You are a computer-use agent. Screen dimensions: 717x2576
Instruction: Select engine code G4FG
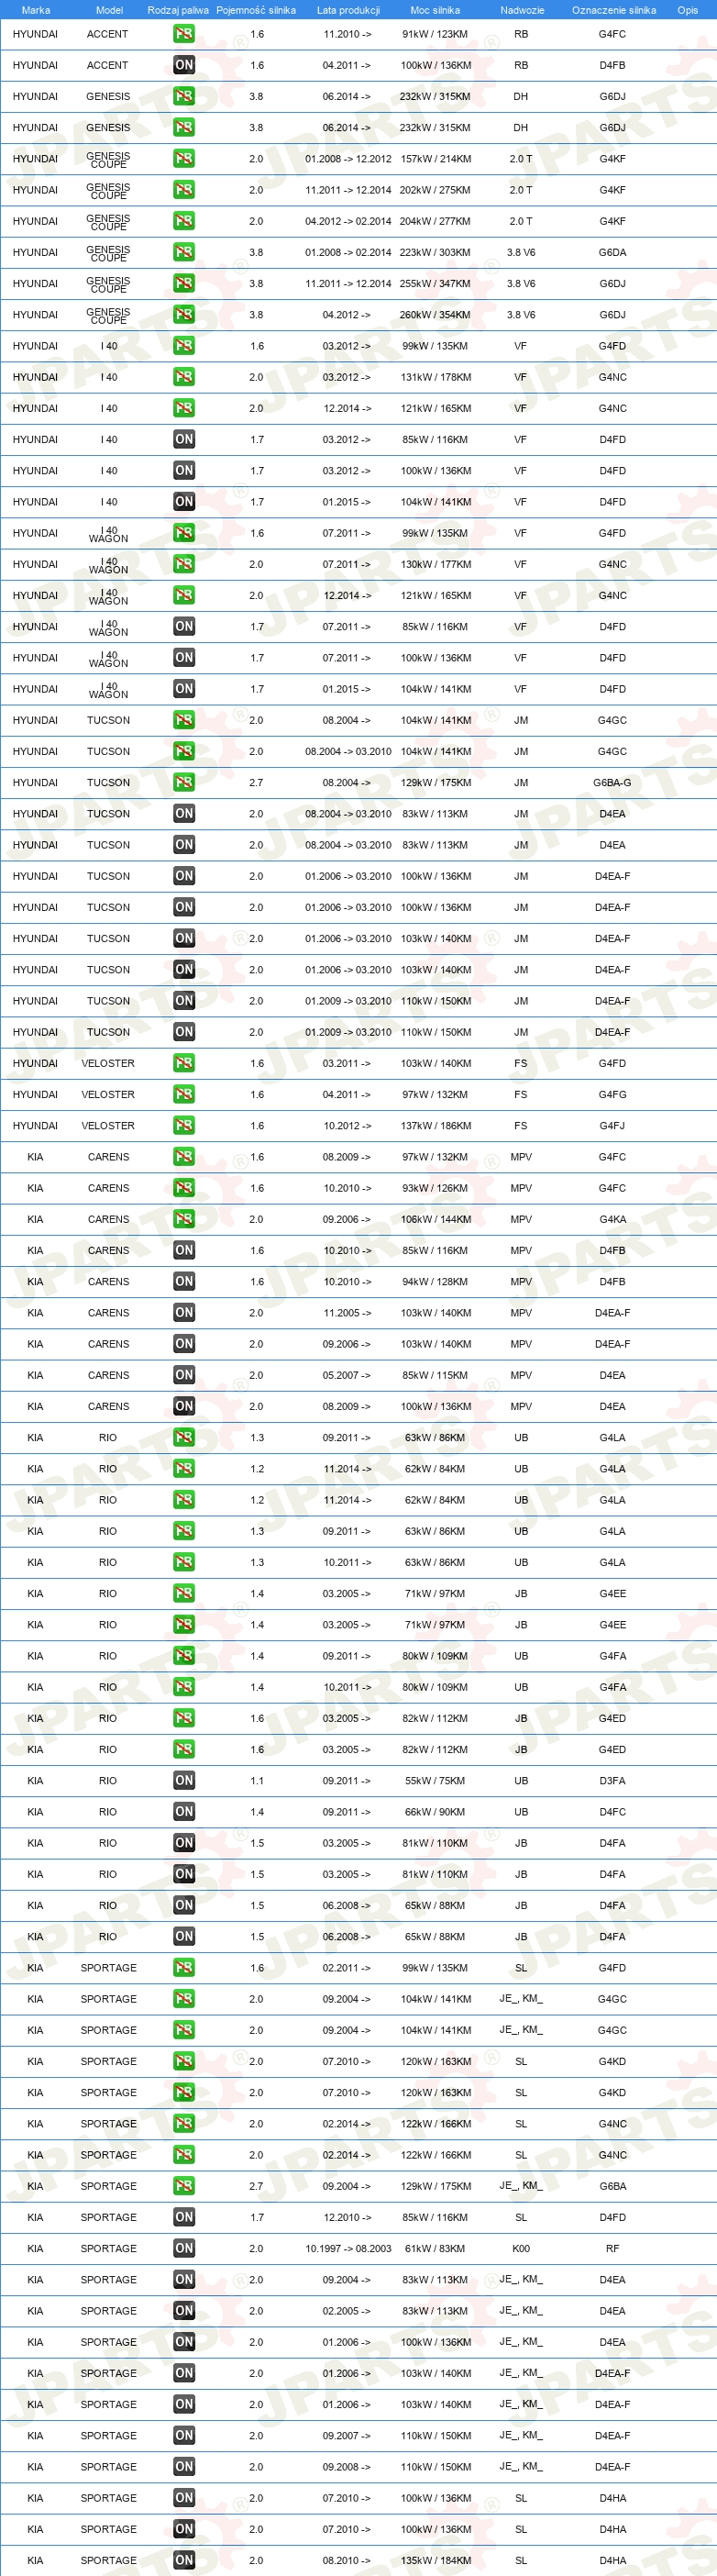point(612,1095)
